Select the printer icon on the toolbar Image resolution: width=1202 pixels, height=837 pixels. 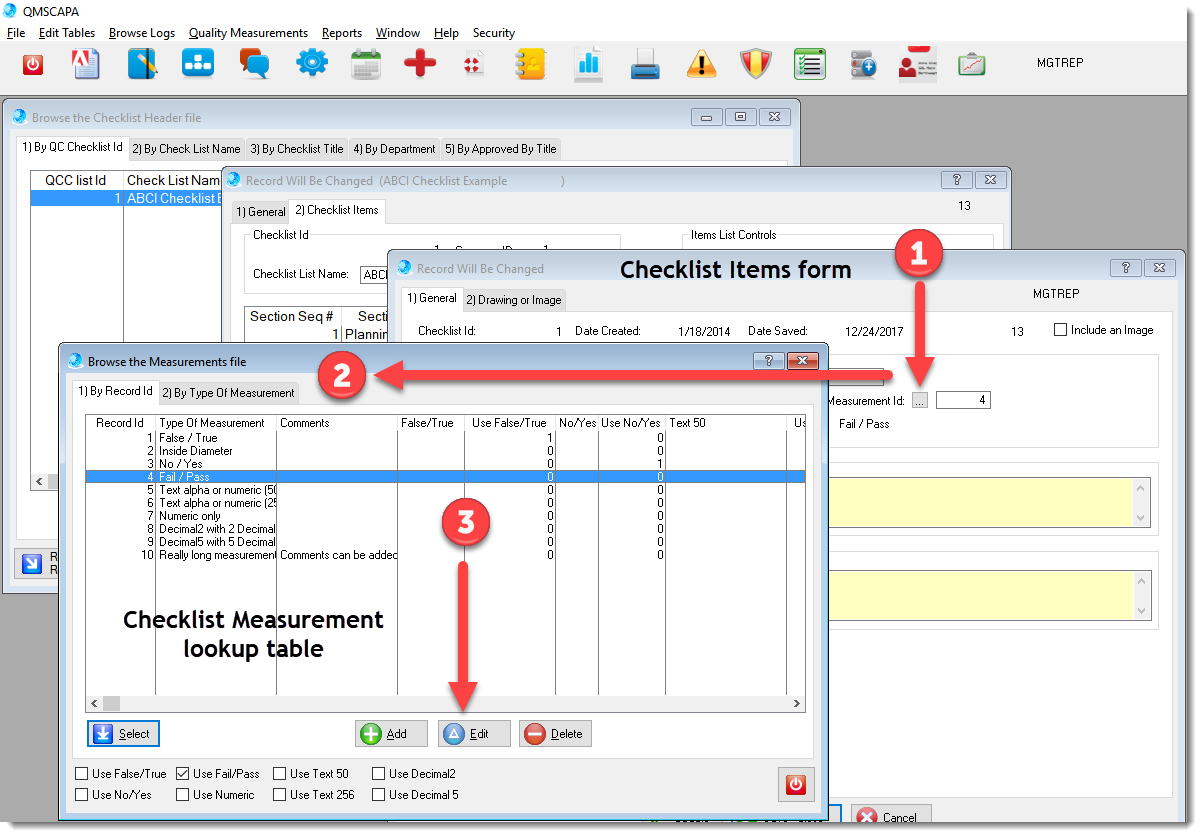[645, 62]
